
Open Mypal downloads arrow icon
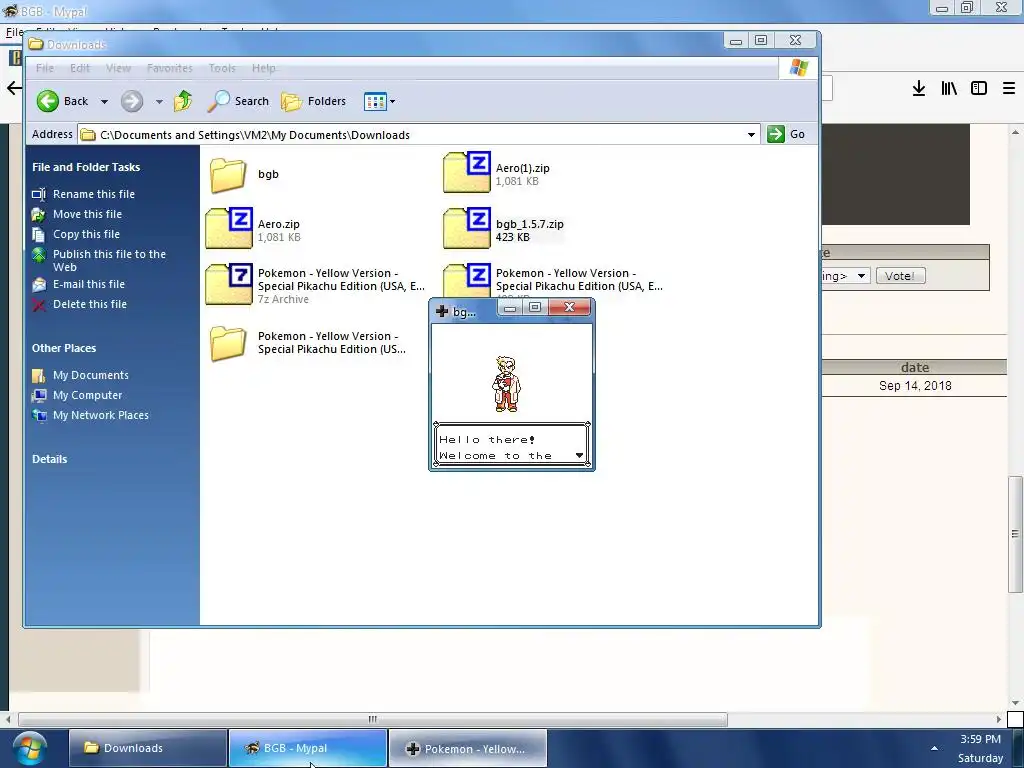(919, 88)
